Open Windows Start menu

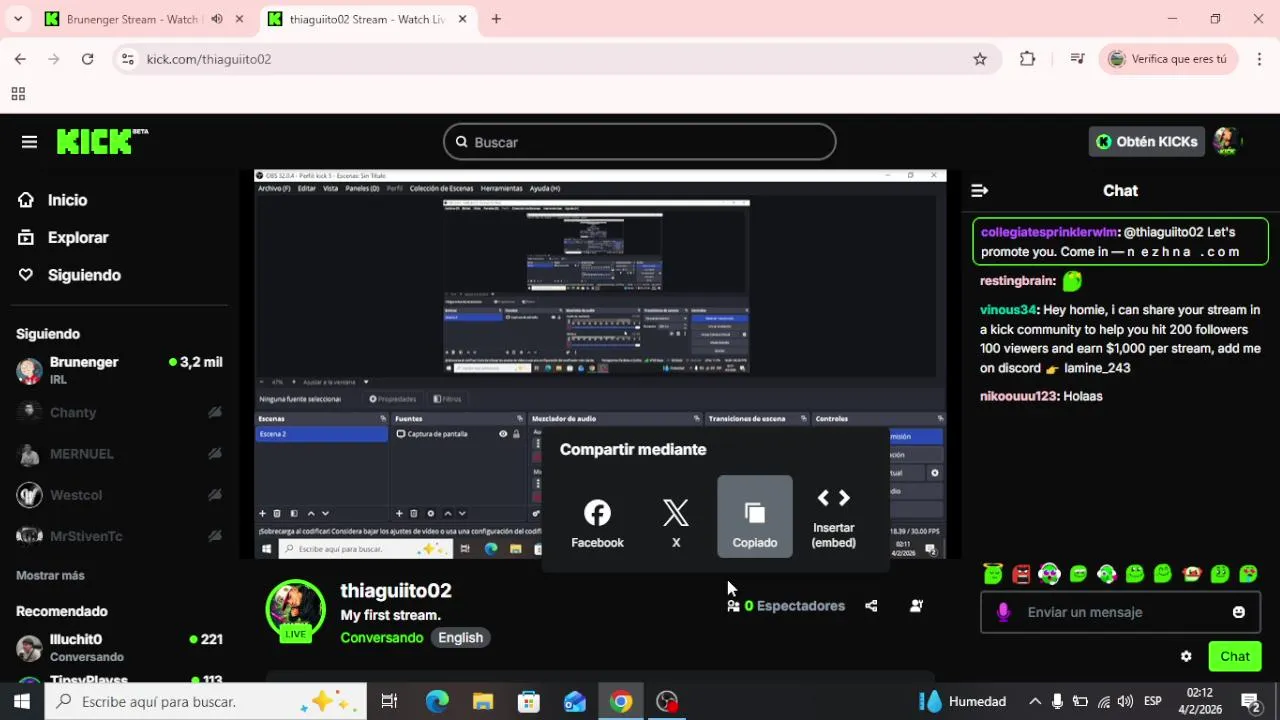click(21, 701)
